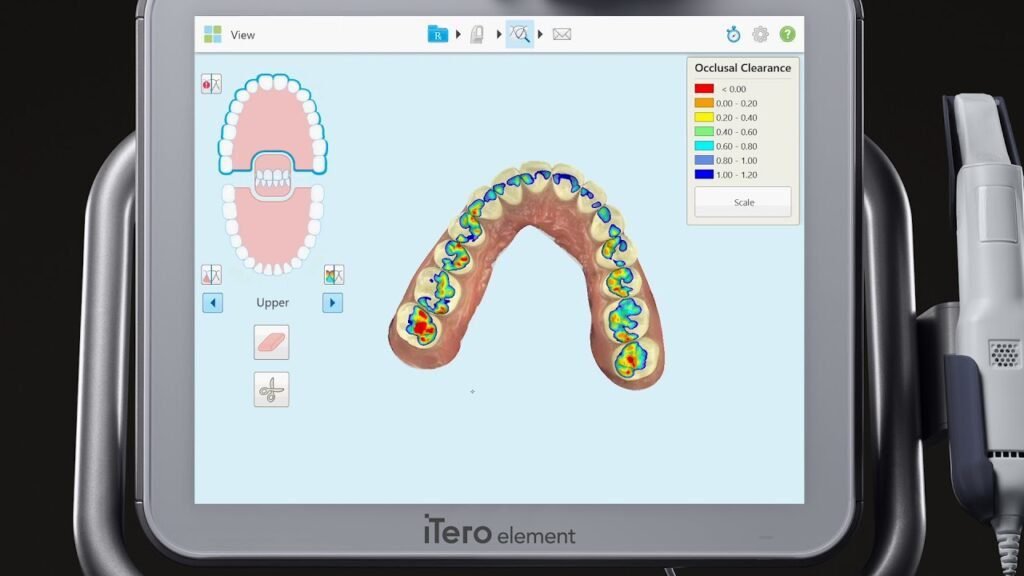Open the Rx patient folder icon
The height and width of the screenshot is (576, 1024).
[x=438, y=34]
